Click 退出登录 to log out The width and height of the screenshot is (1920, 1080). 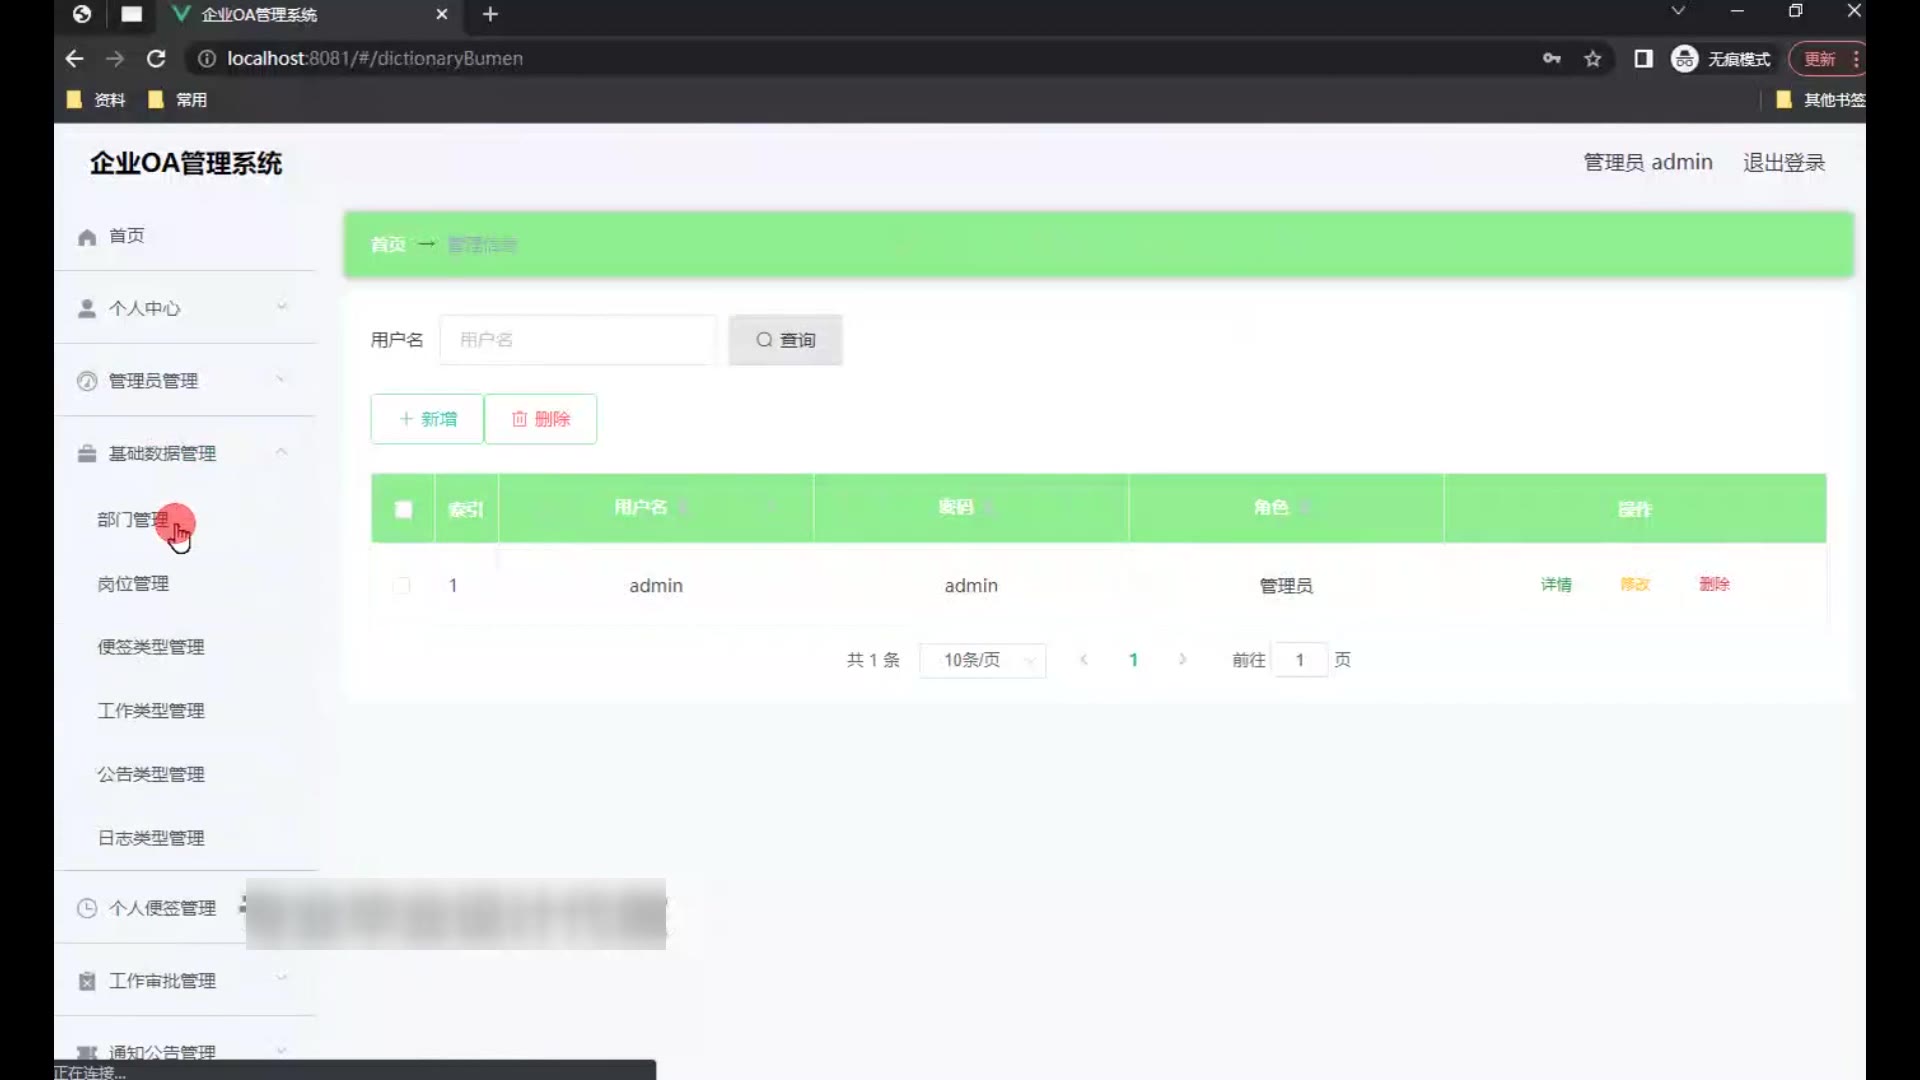pyautogui.click(x=1783, y=163)
